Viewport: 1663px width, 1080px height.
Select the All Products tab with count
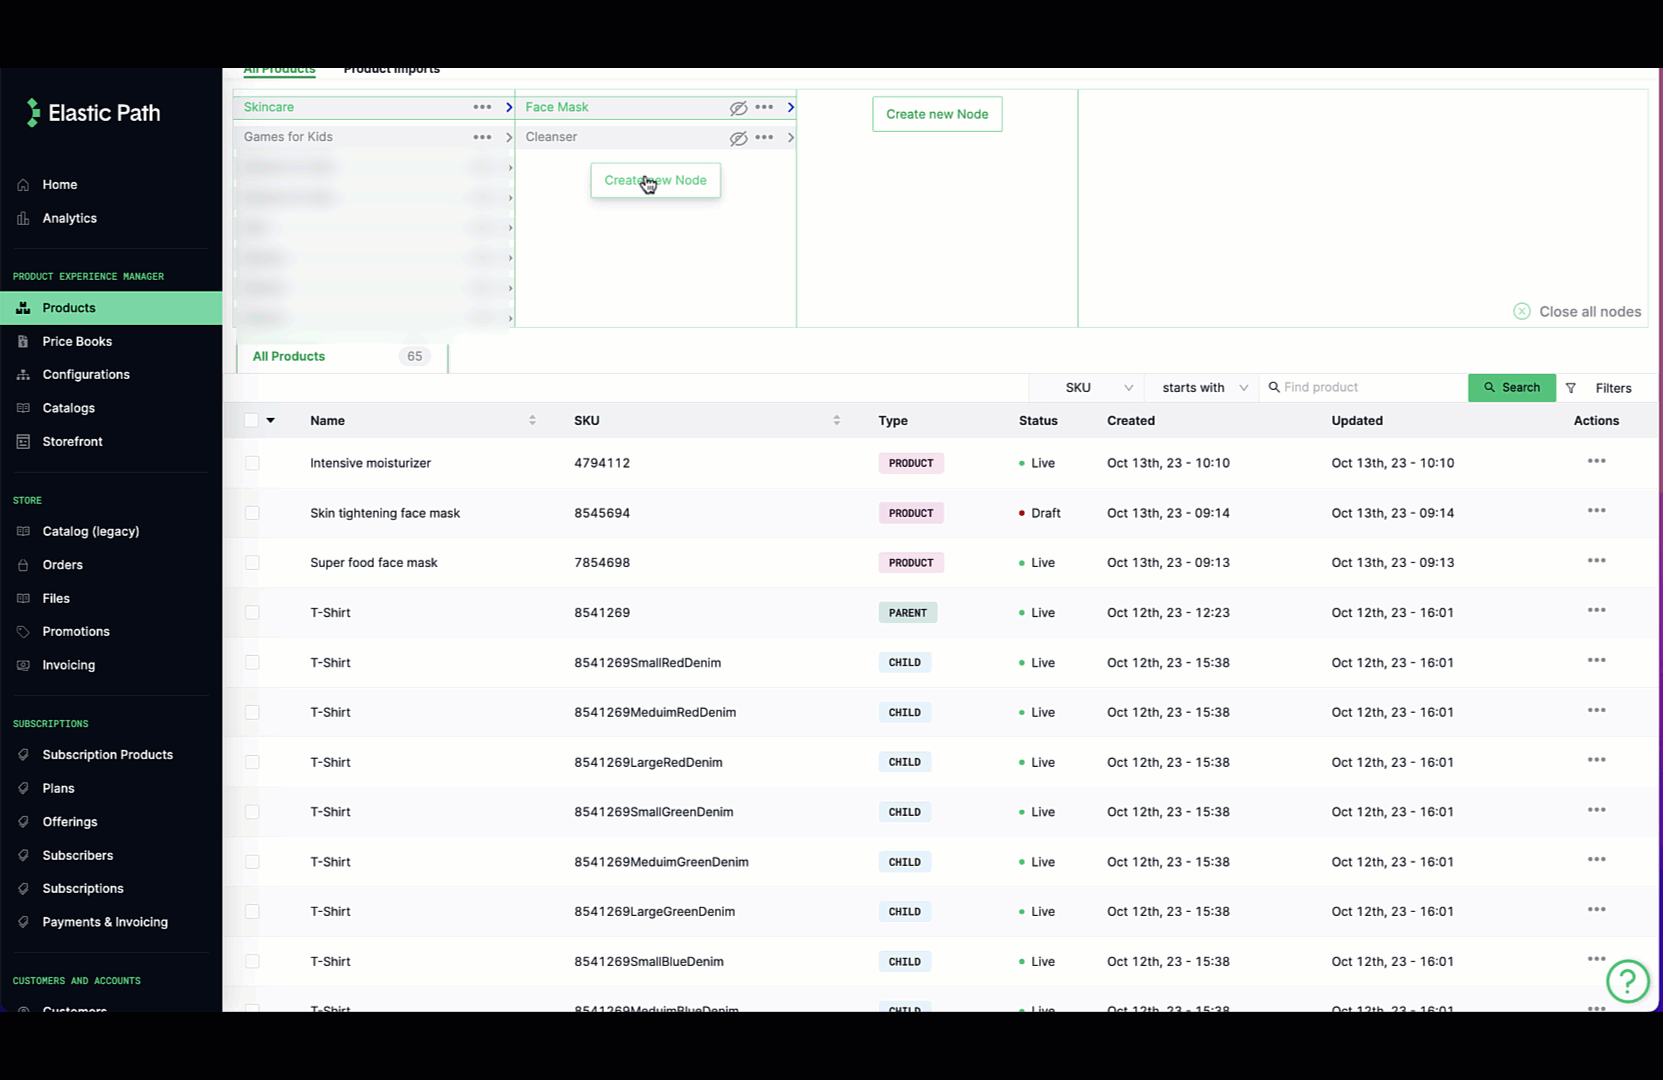[x=340, y=356]
